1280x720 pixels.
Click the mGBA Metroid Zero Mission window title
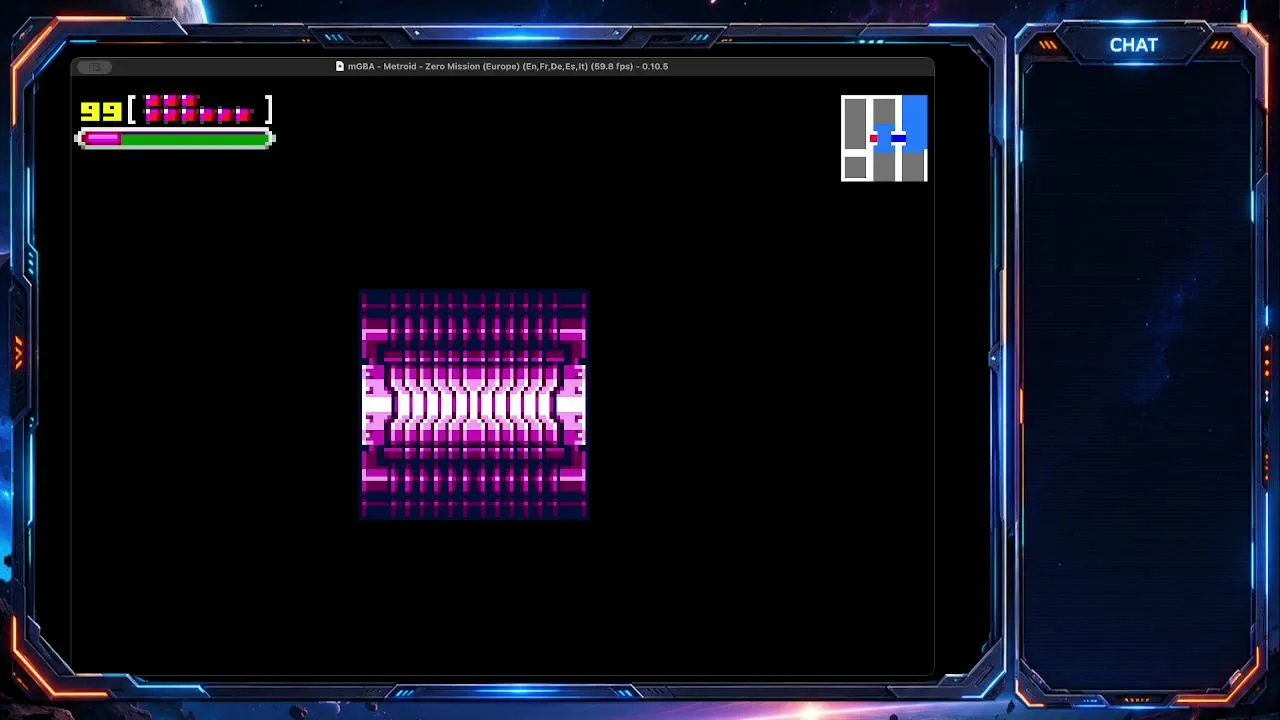[x=508, y=66]
